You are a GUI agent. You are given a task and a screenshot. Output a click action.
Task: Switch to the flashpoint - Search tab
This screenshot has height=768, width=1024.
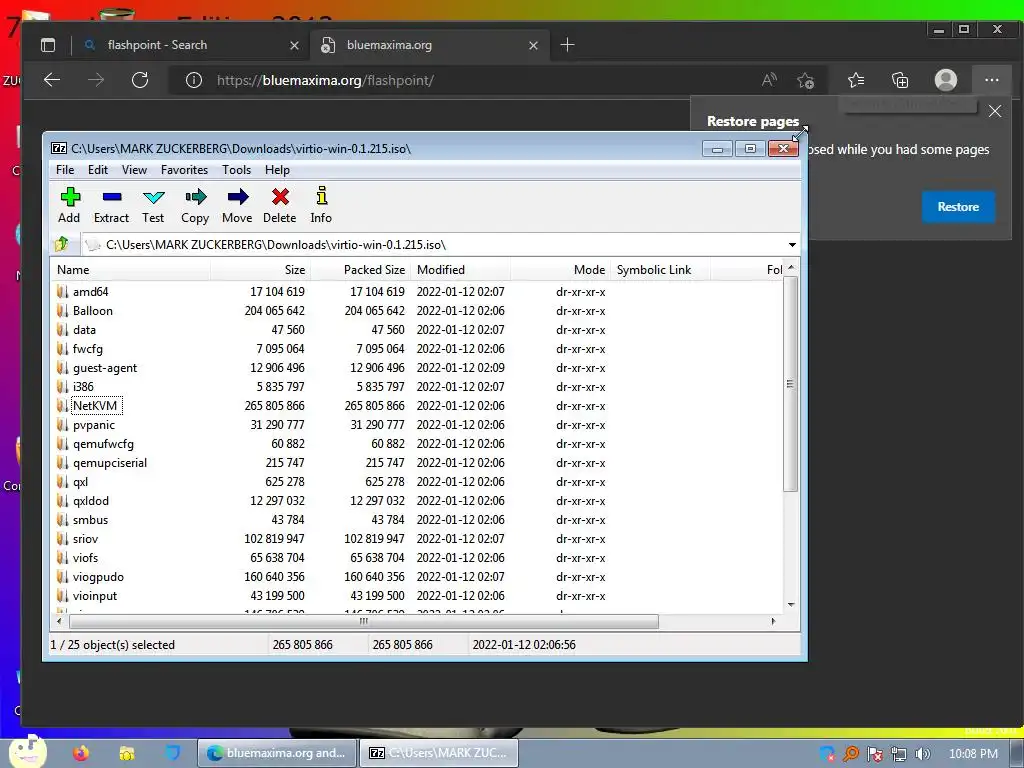coord(189,45)
